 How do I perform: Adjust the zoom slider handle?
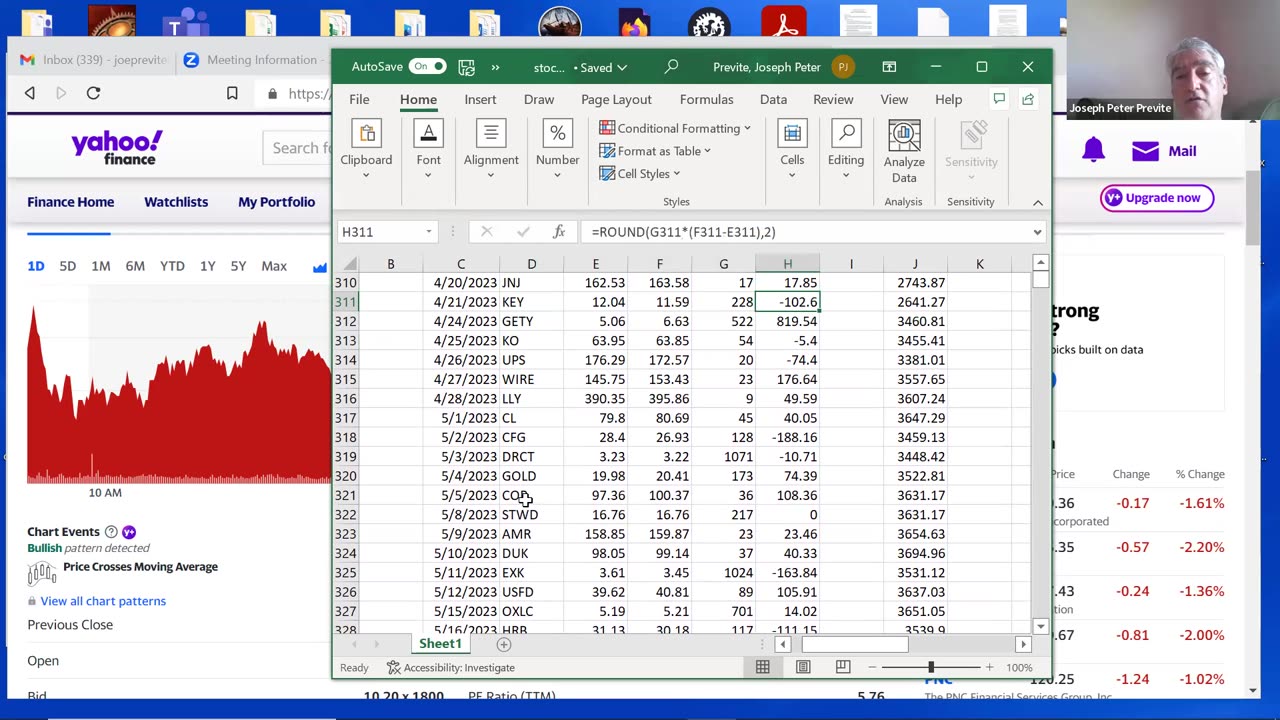tap(931, 667)
